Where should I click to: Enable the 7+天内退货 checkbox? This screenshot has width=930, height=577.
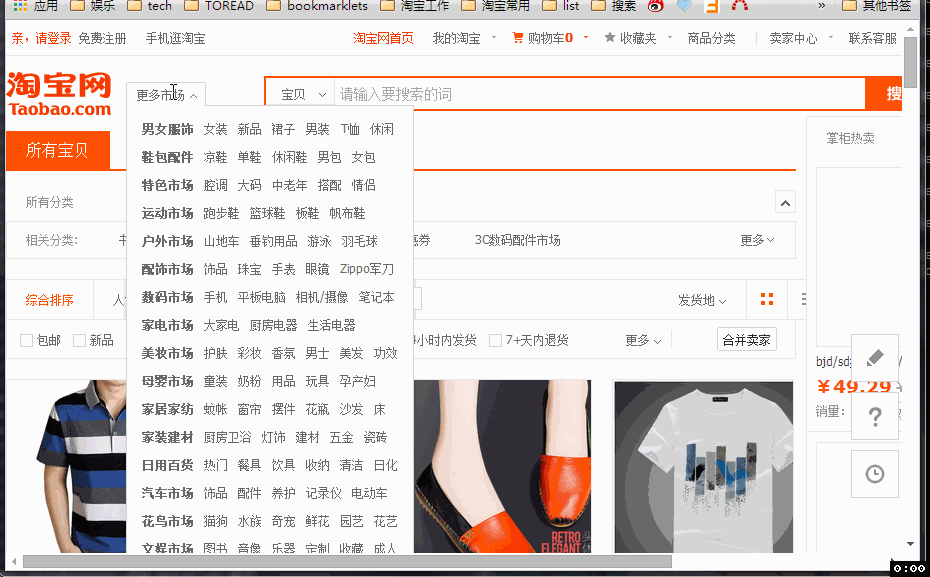point(495,340)
